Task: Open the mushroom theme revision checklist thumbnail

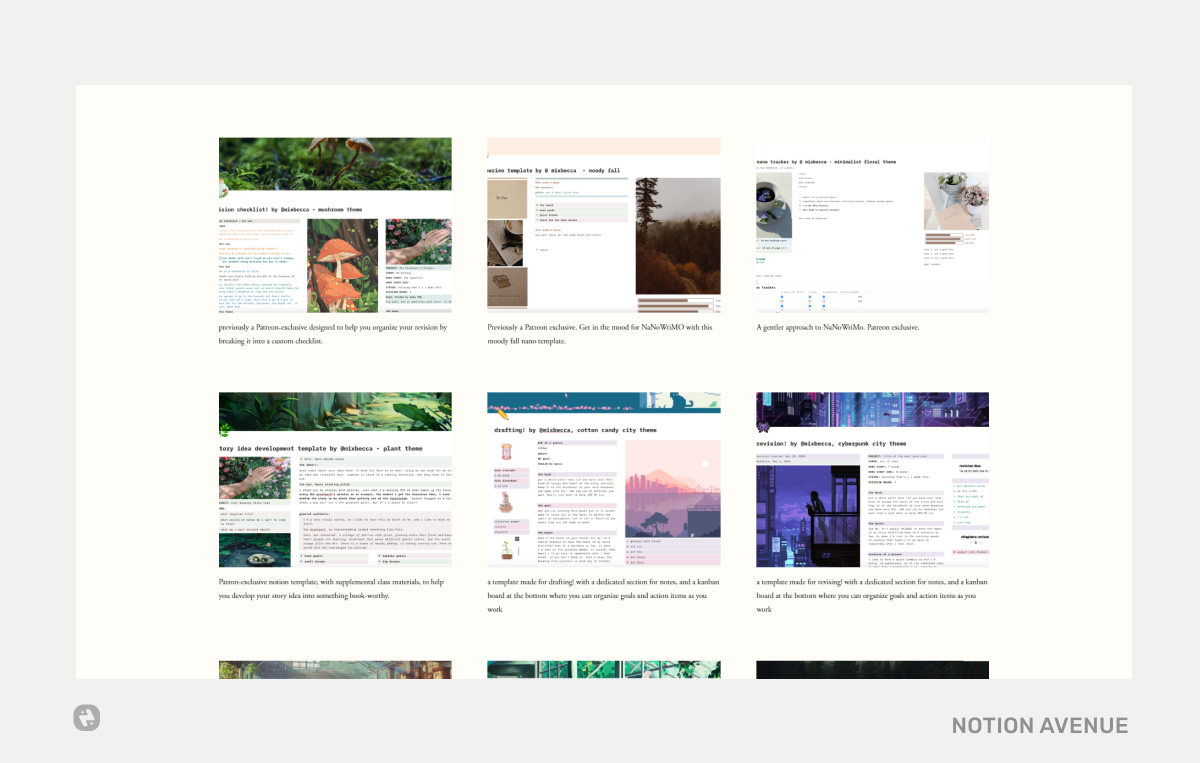Action: (x=335, y=225)
